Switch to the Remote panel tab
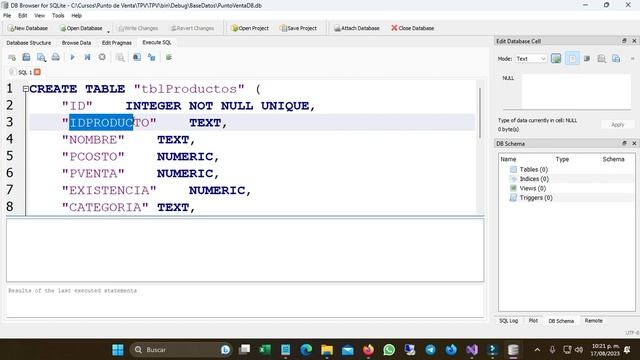Image resolution: width=640 pixels, height=360 pixels. click(x=593, y=321)
